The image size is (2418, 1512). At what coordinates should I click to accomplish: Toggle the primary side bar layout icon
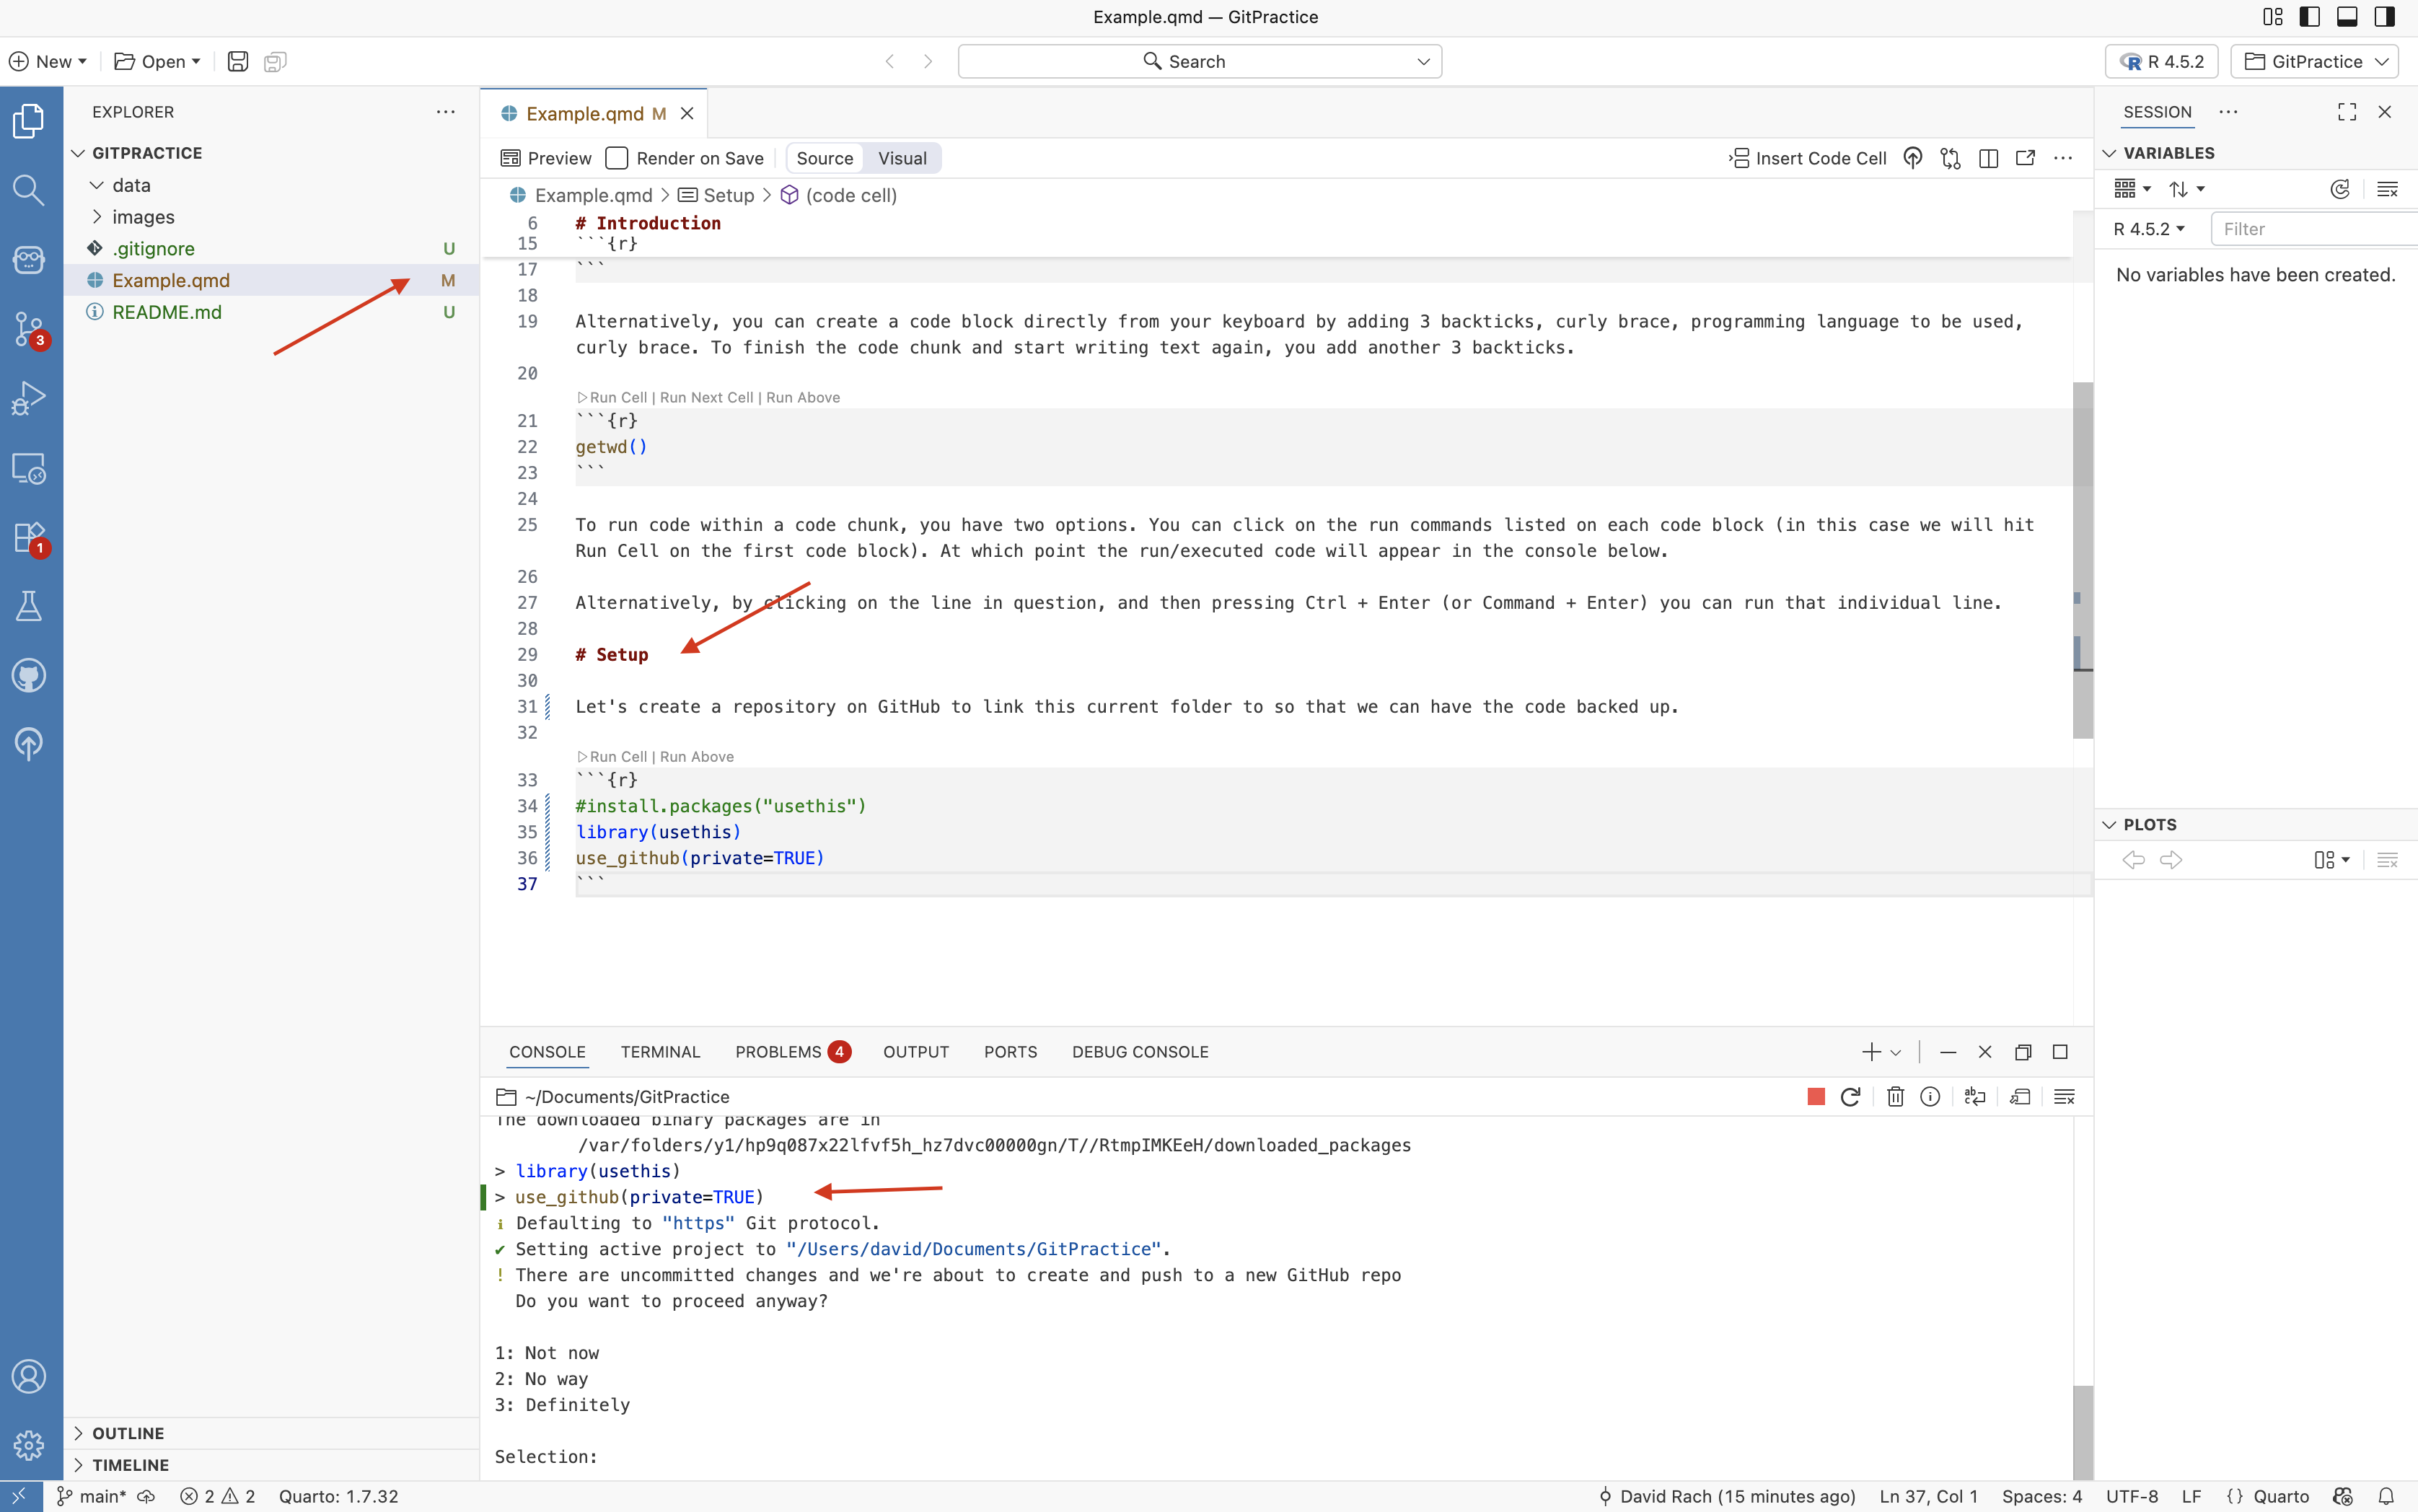pos(2309,17)
